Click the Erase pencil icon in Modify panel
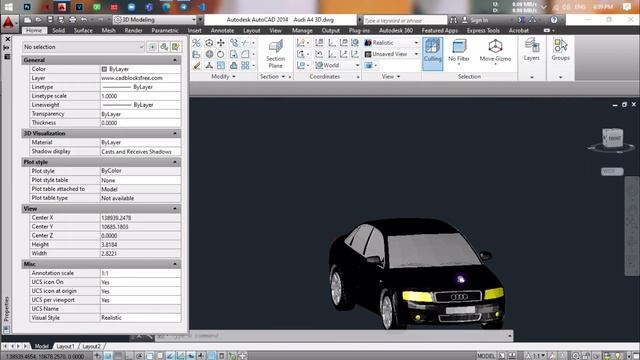640x360 pixels. point(197,65)
